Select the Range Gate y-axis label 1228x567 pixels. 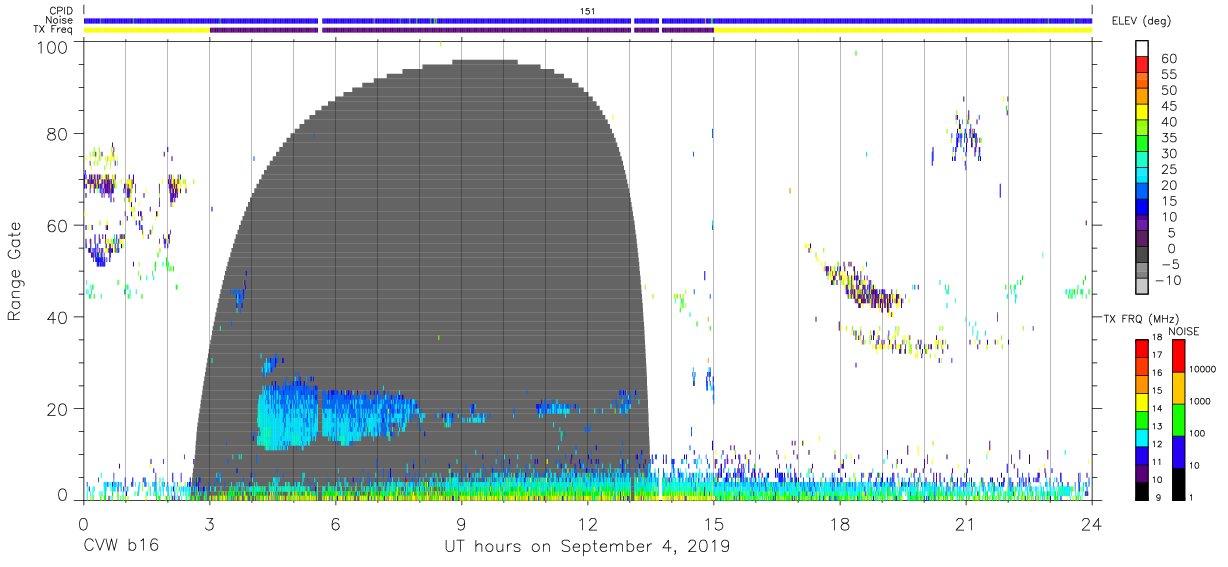click(16, 272)
